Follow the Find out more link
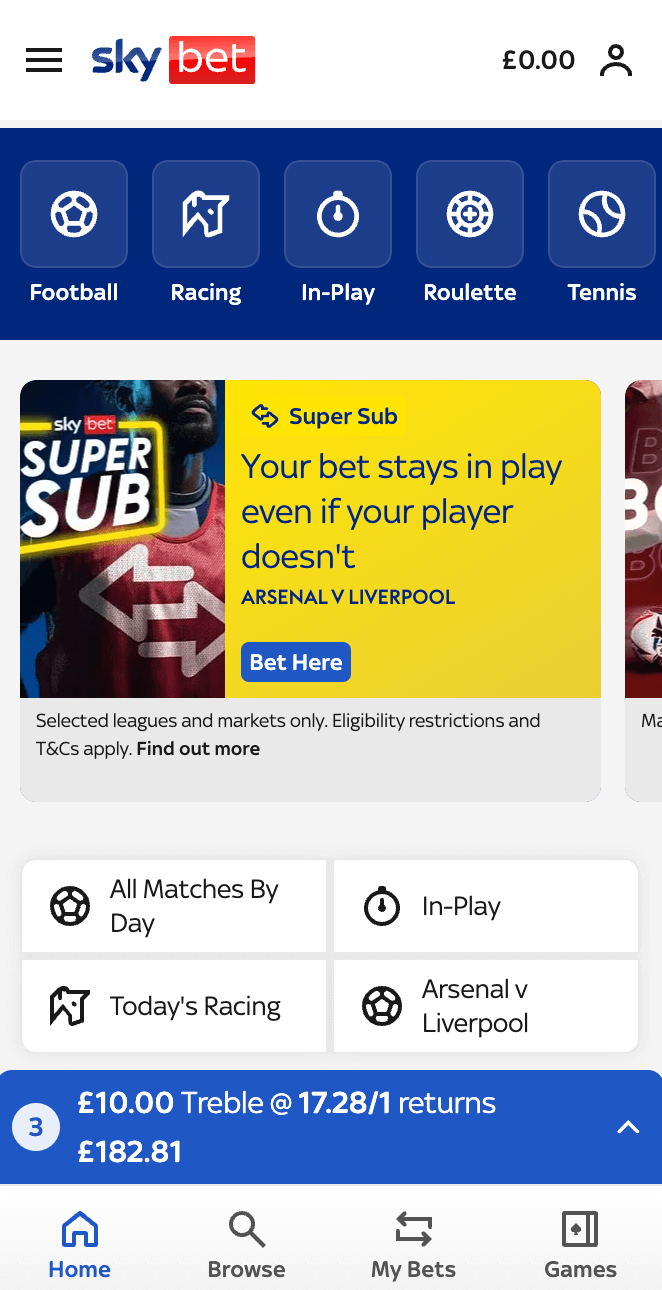The image size is (662, 1290). point(198,749)
